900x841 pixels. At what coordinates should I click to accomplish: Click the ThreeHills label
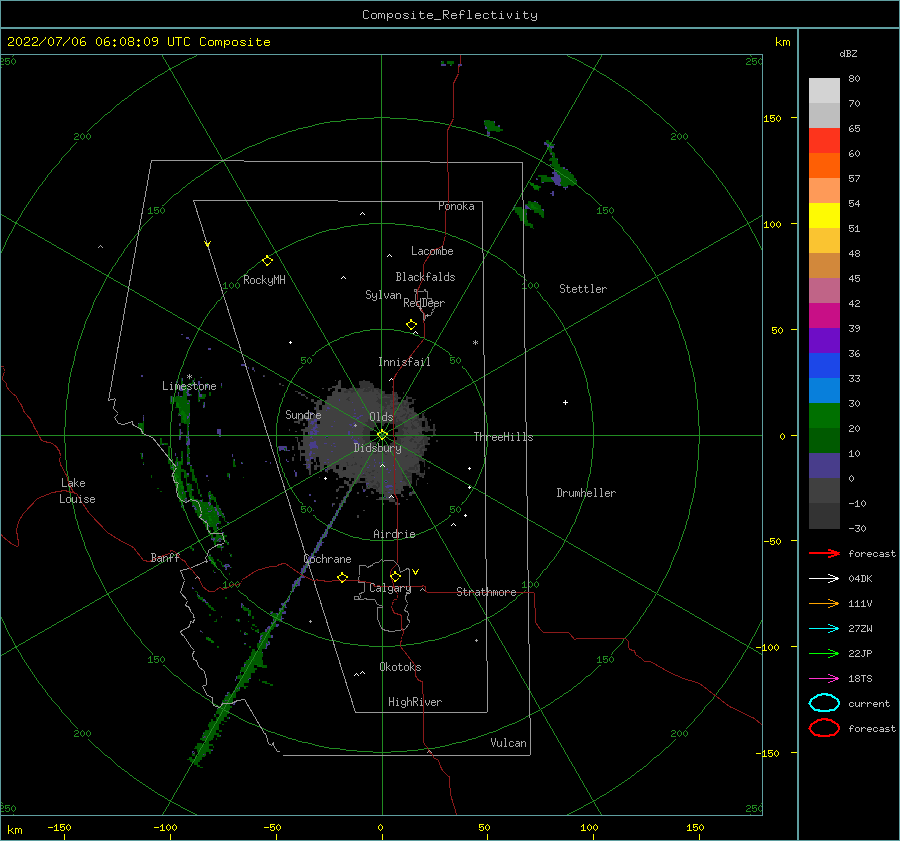point(503,437)
